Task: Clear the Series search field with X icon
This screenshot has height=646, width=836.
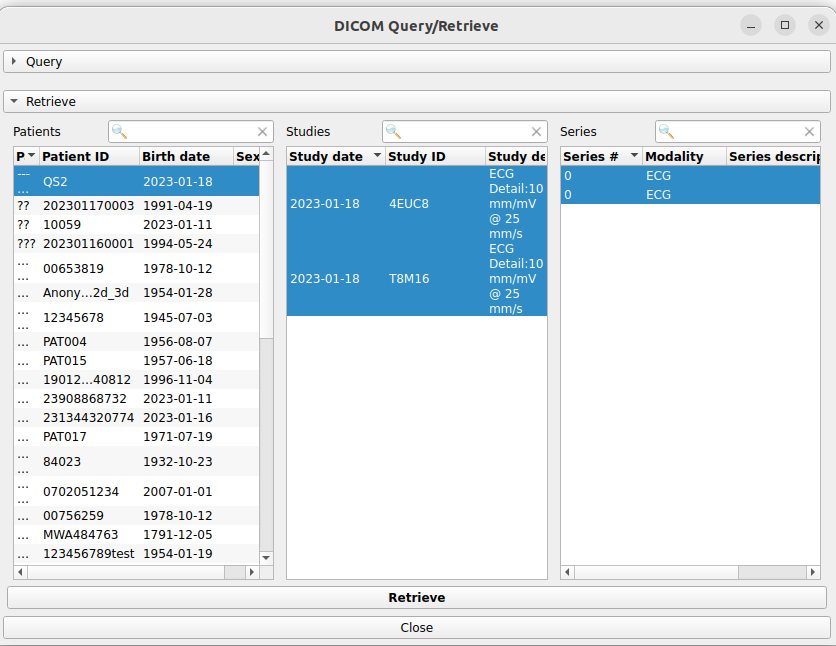Action: tap(810, 132)
